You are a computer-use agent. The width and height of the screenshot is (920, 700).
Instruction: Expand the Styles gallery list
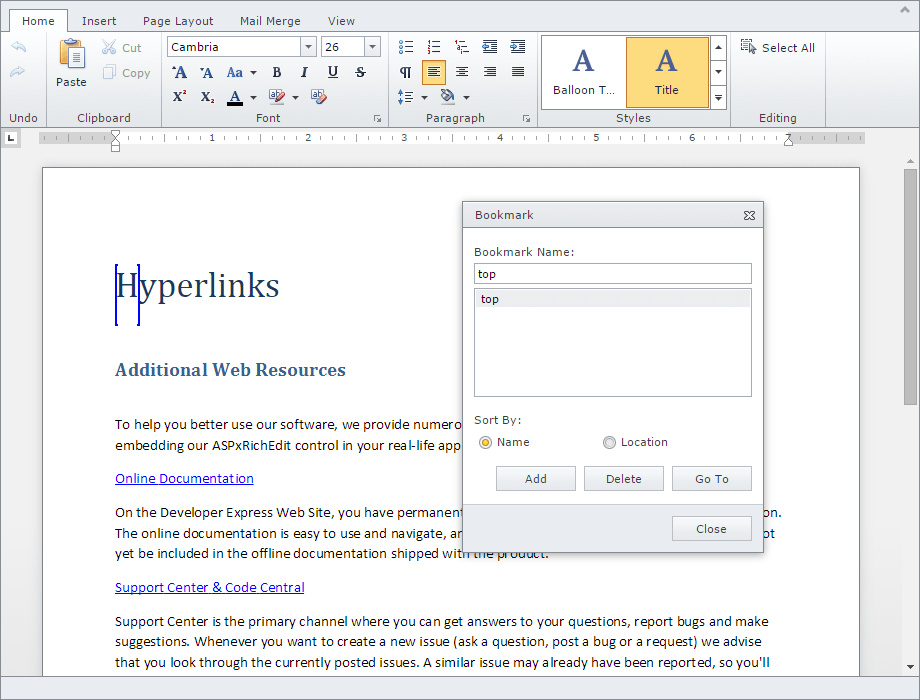718,97
